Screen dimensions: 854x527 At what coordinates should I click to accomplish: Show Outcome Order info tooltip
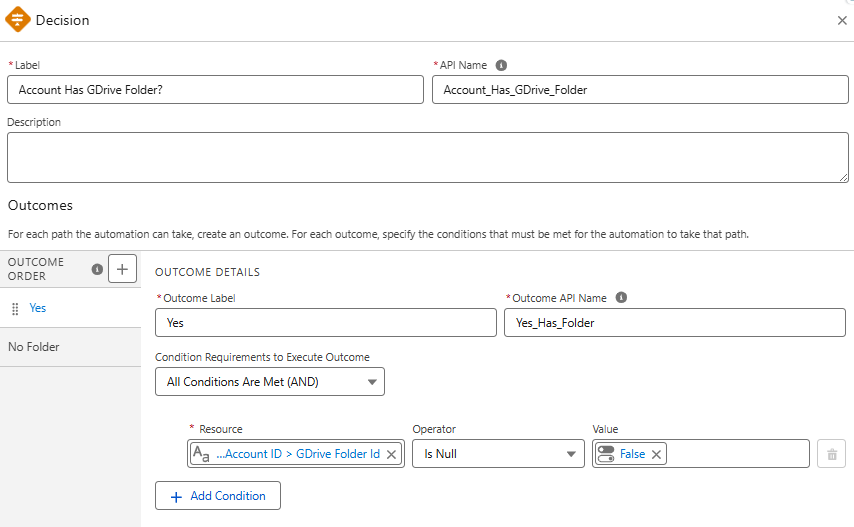(97, 269)
